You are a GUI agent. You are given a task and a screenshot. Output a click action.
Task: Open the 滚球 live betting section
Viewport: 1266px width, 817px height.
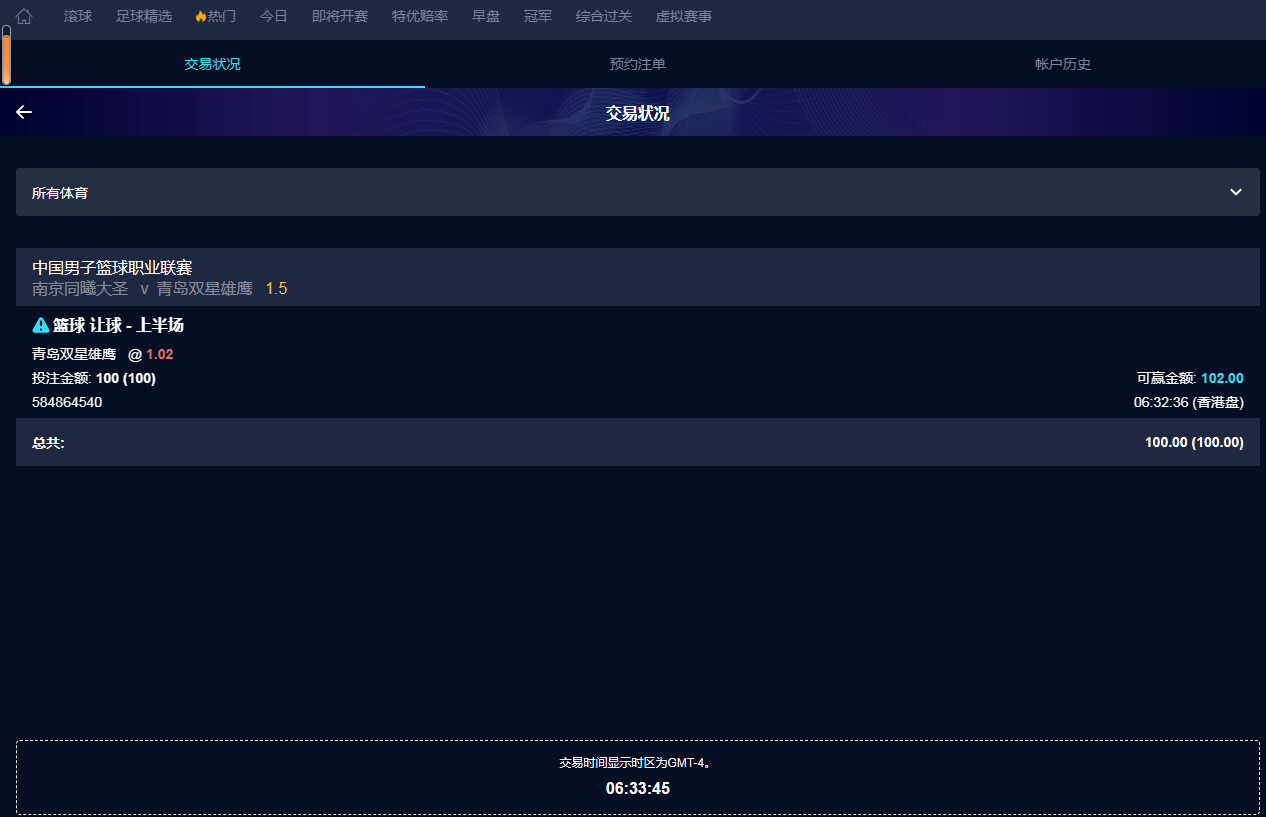point(77,15)
